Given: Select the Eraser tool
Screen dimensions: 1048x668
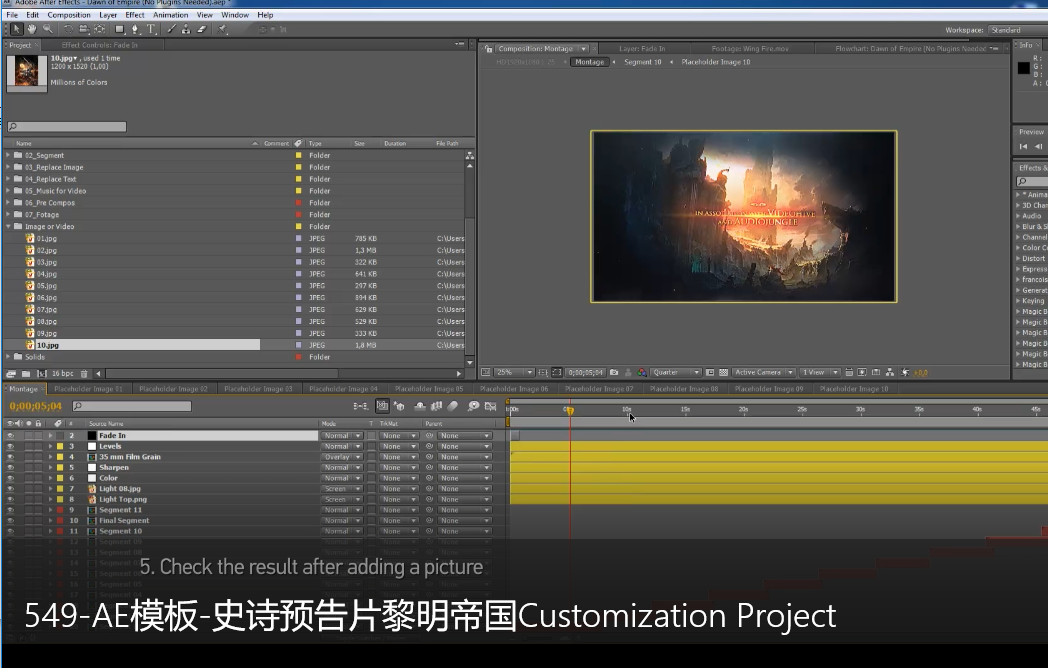Looking at the screenshot, I should pyautogui.click(x=202, y=29).
